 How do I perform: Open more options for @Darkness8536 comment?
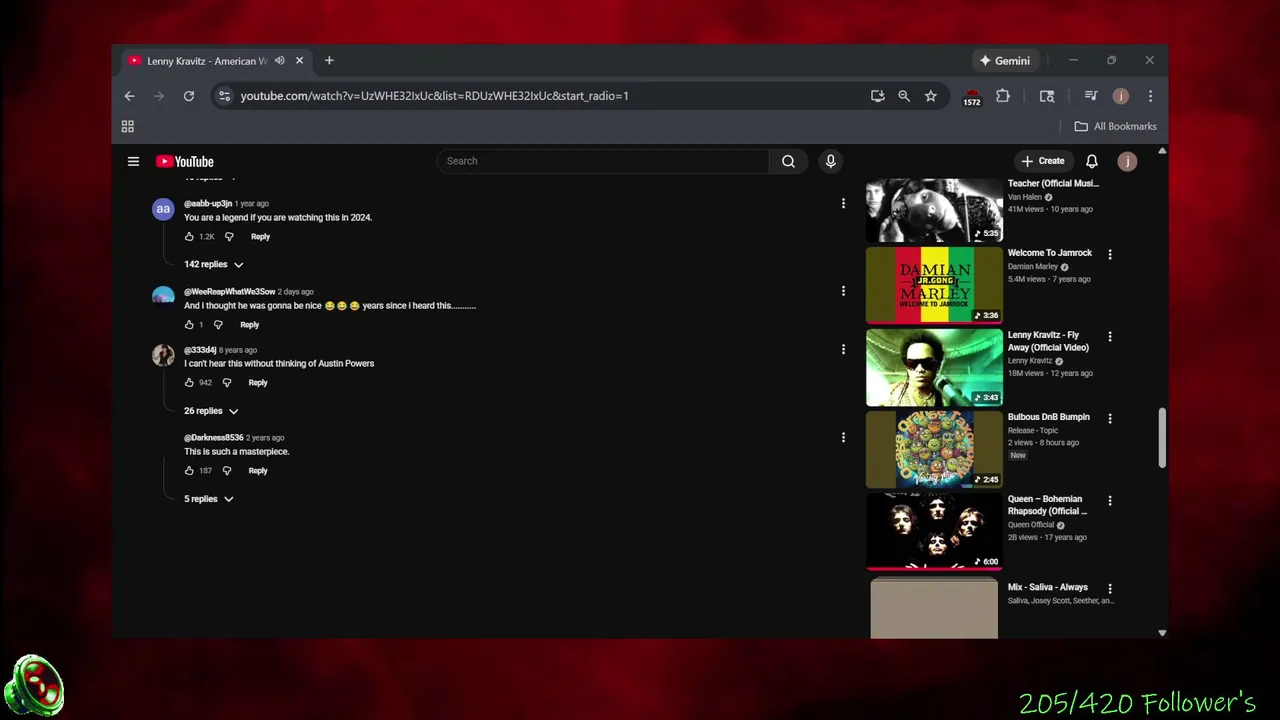tap(843, 437)
